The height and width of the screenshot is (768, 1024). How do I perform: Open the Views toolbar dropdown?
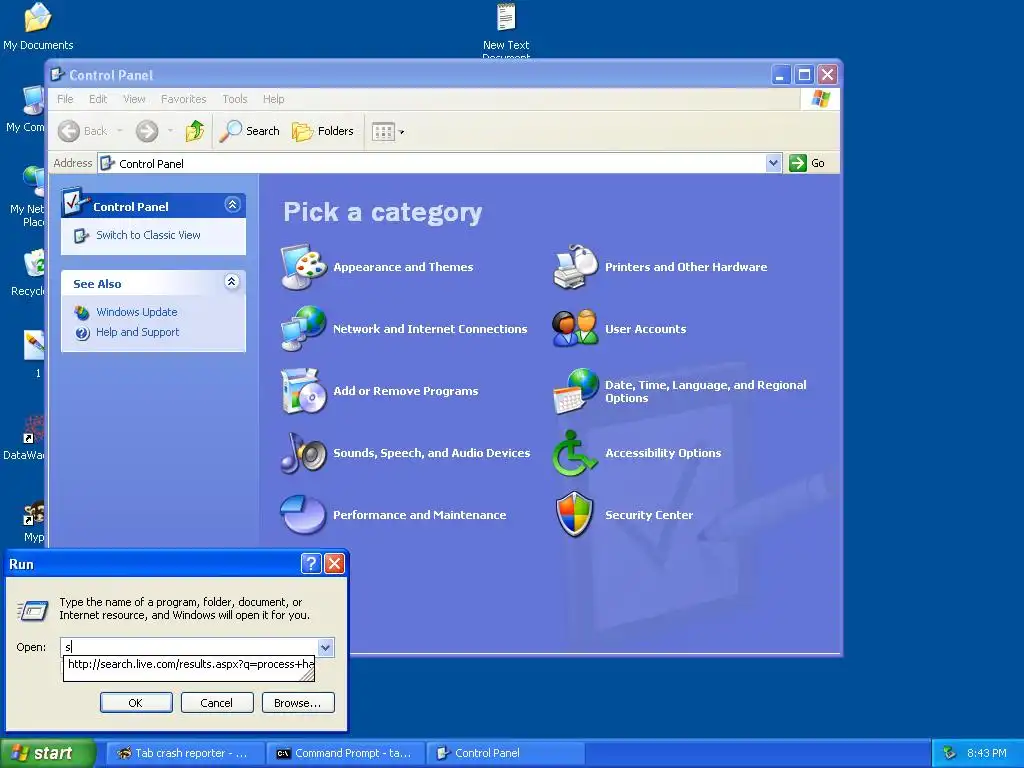pyautogui.click(x=388, y=131)
